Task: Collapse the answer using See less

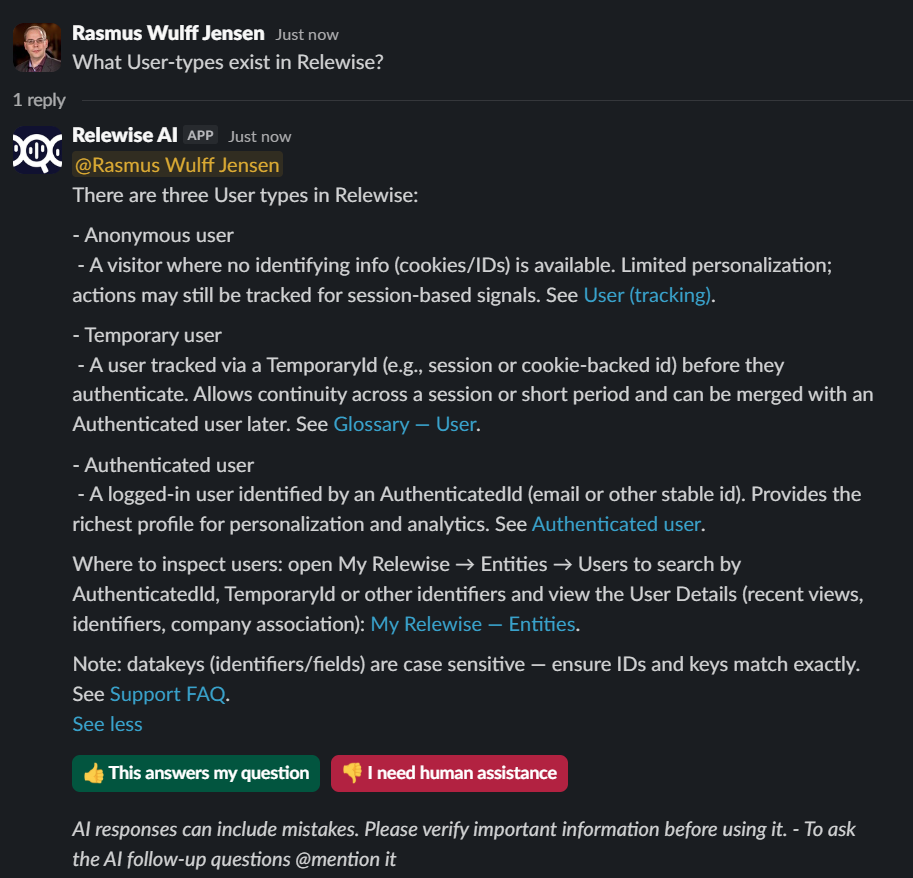Action: tap(107, 724)
